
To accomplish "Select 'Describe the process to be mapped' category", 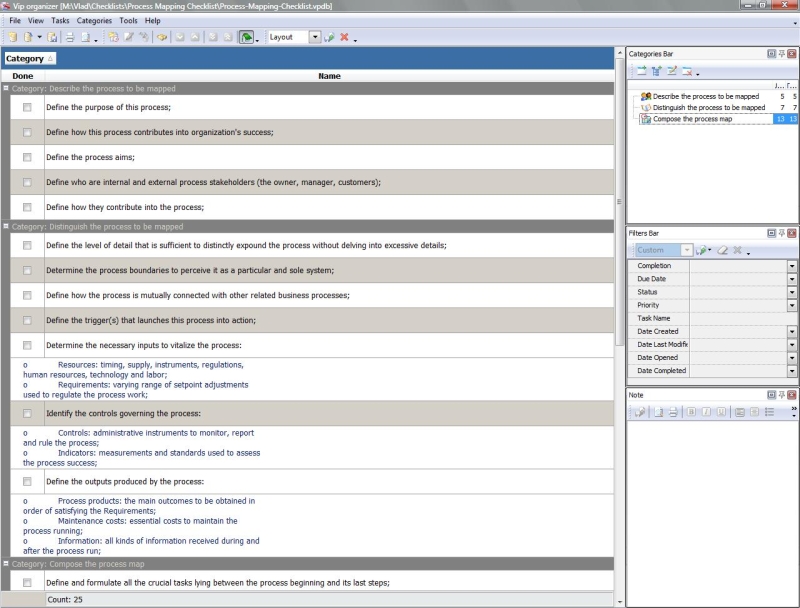I will (x=705, y=96).
